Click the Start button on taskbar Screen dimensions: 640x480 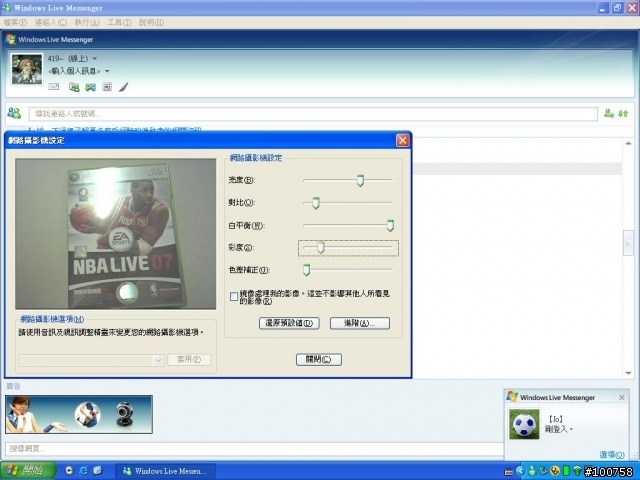tap(28, 471)
